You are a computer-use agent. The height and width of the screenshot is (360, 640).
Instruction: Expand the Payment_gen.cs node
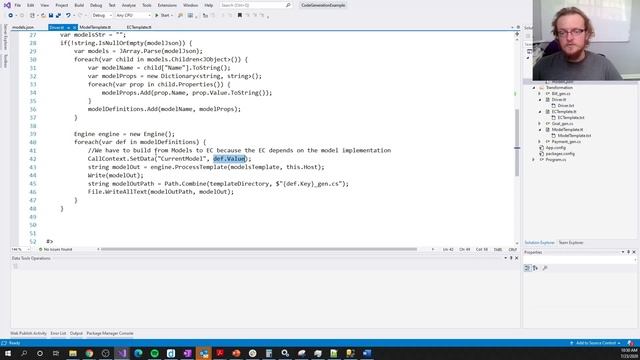[x=540, y=142]
